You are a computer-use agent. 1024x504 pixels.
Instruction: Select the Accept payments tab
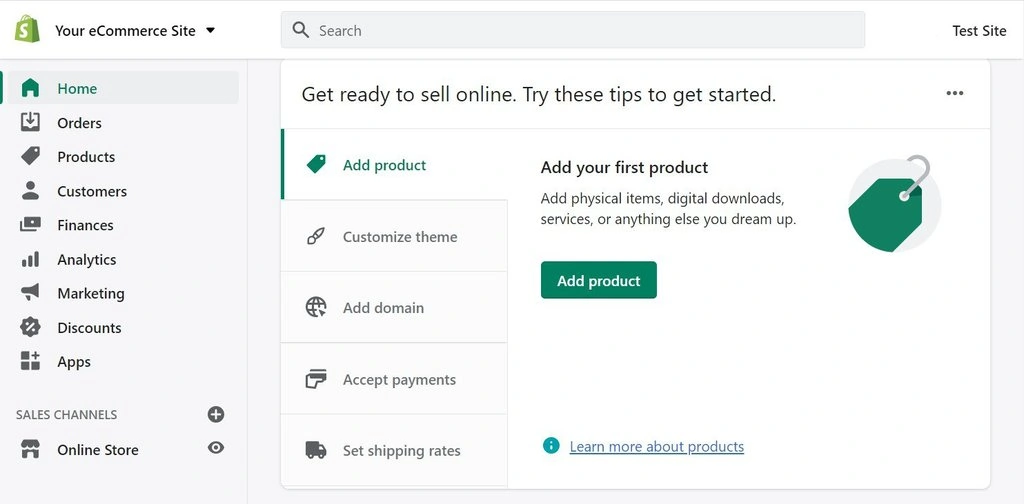394,379
